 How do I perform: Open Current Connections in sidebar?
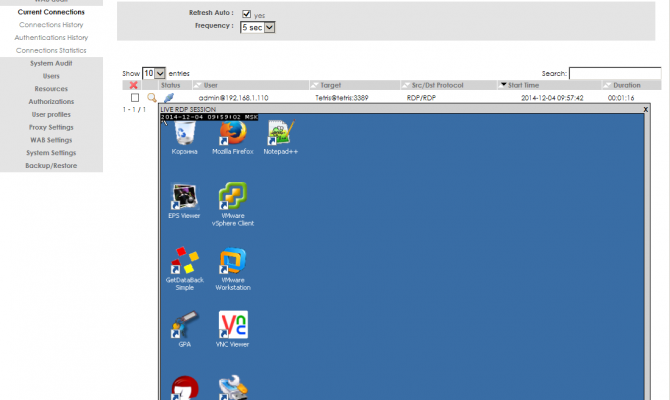(51, 12)
